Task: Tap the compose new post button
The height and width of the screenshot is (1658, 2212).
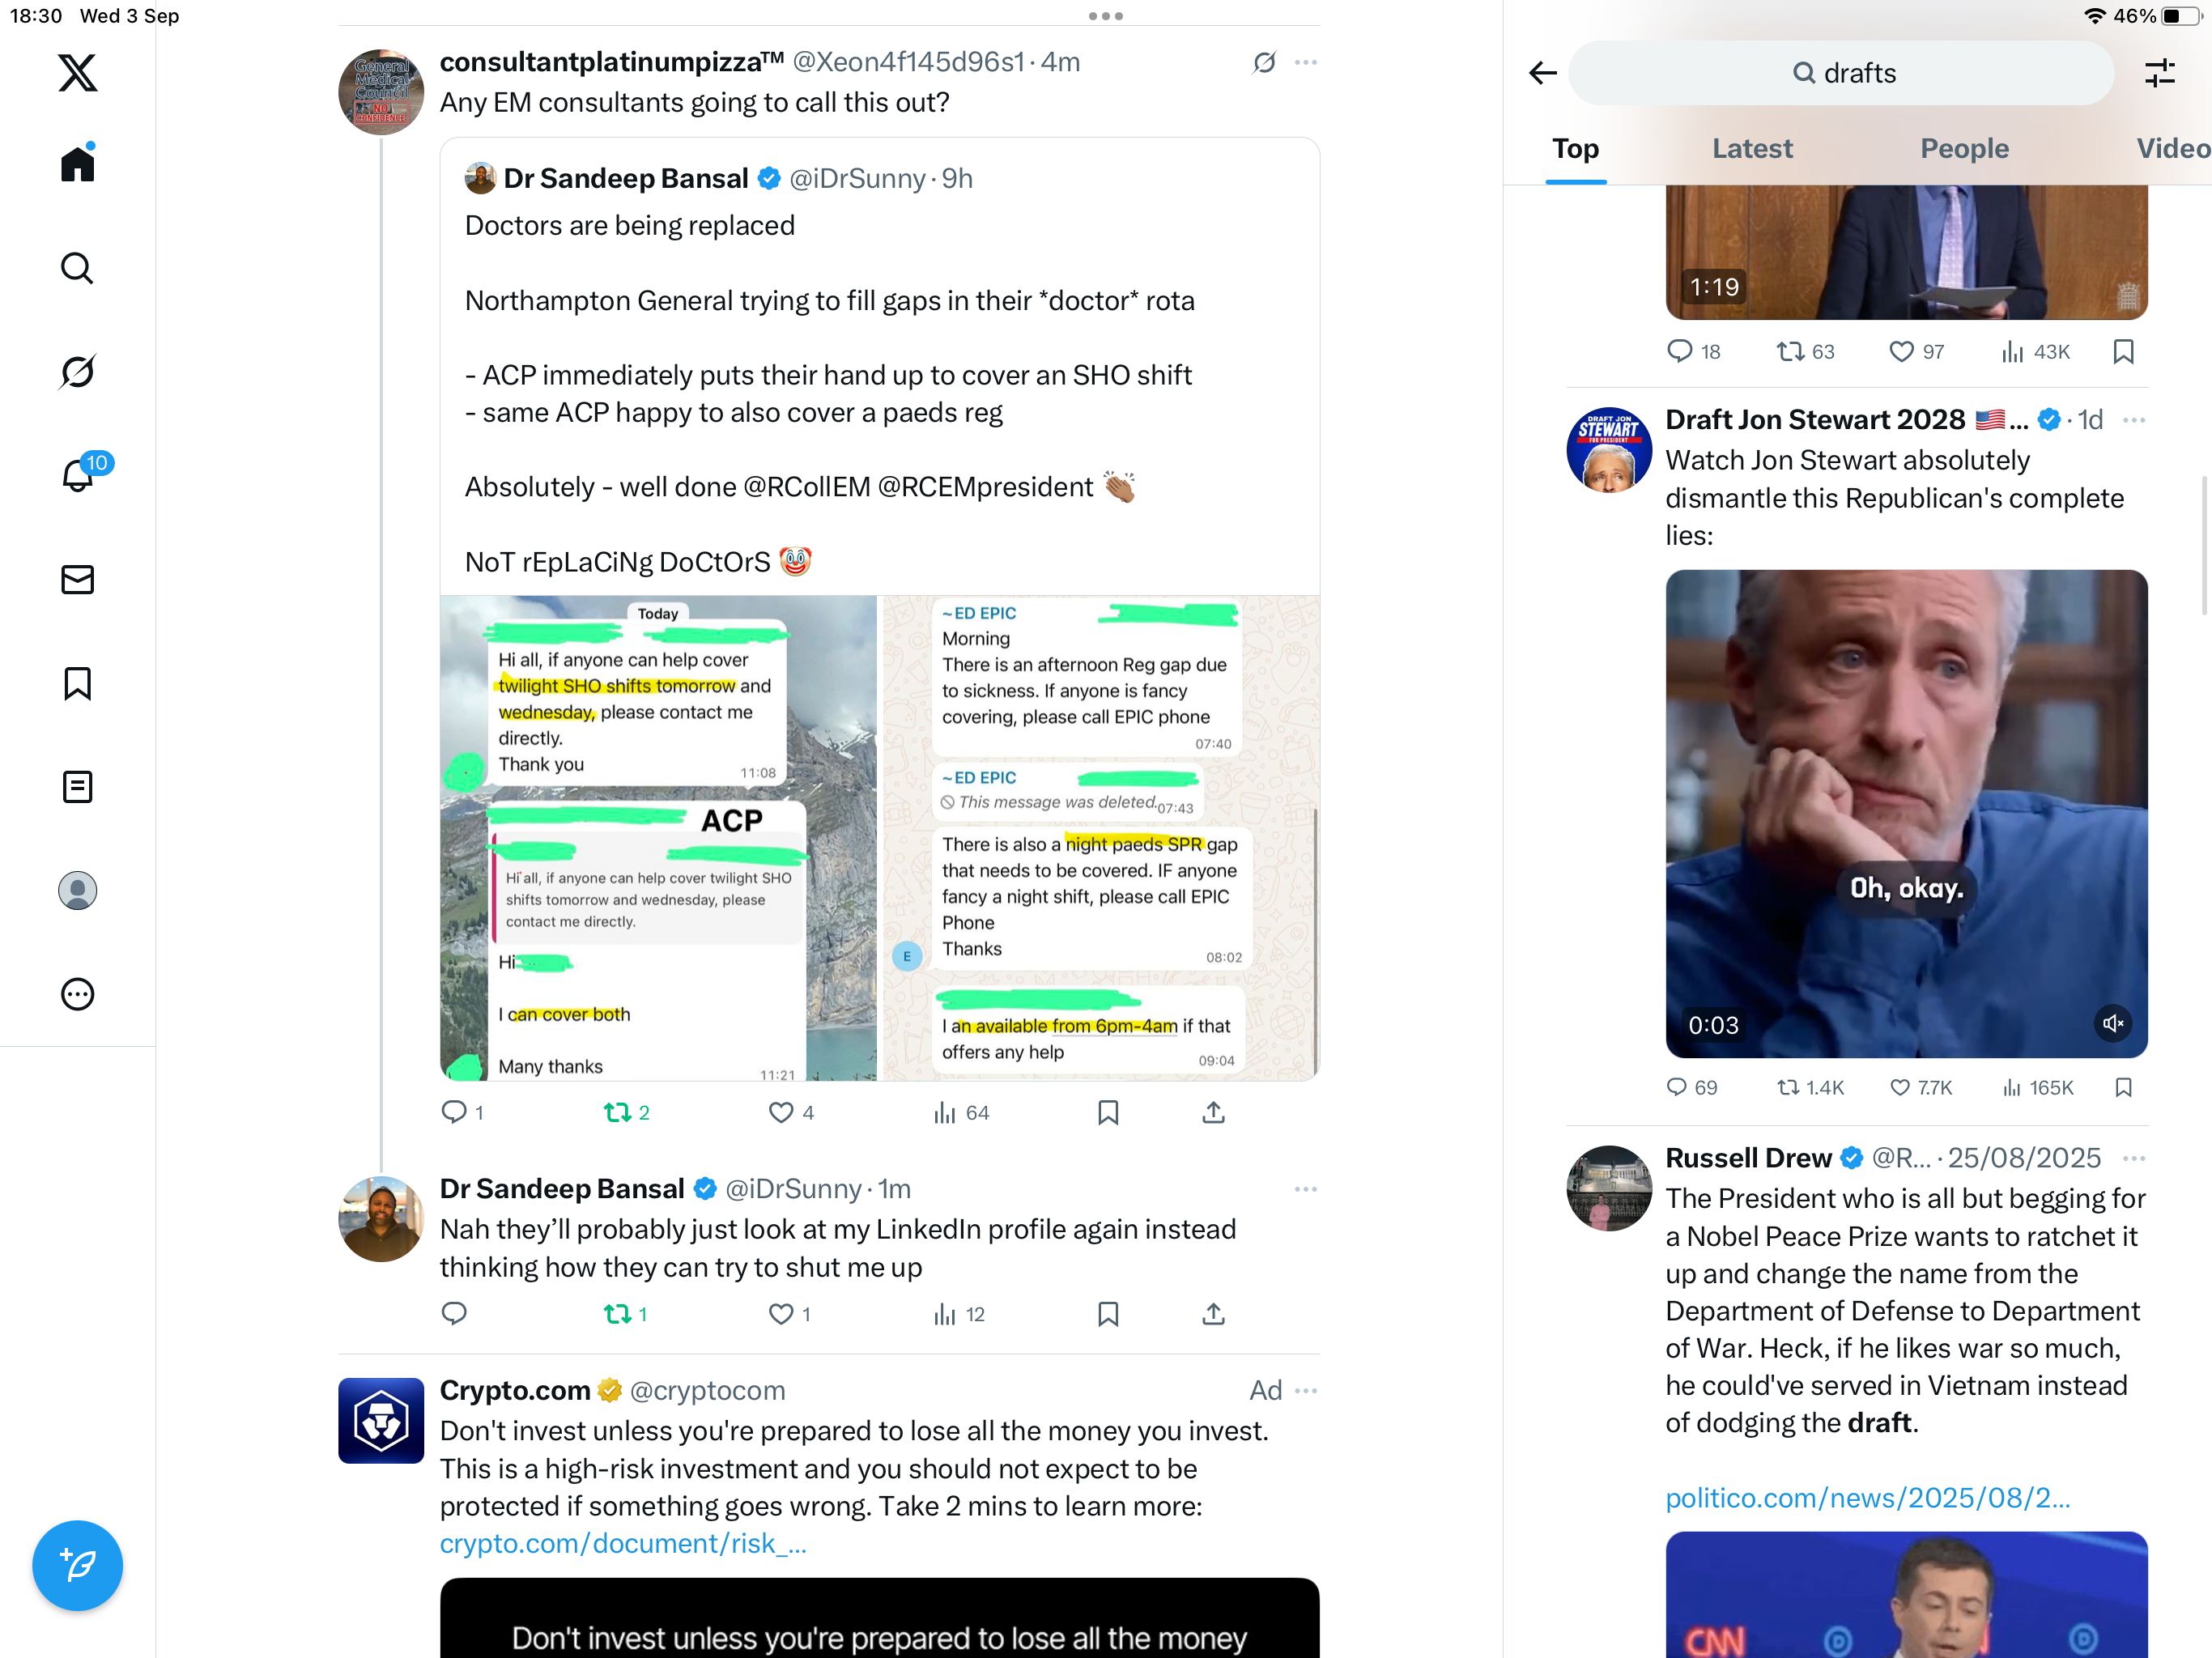Action: click(x=77, y=1565)
